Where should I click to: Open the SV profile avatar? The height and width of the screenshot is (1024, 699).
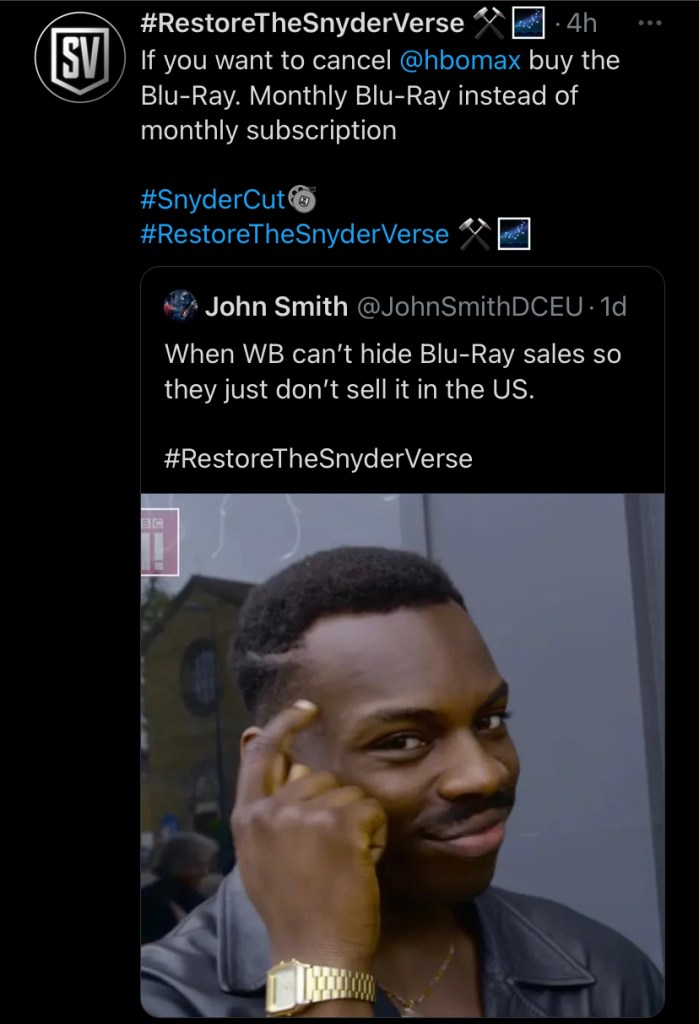[x=80, y=57]
